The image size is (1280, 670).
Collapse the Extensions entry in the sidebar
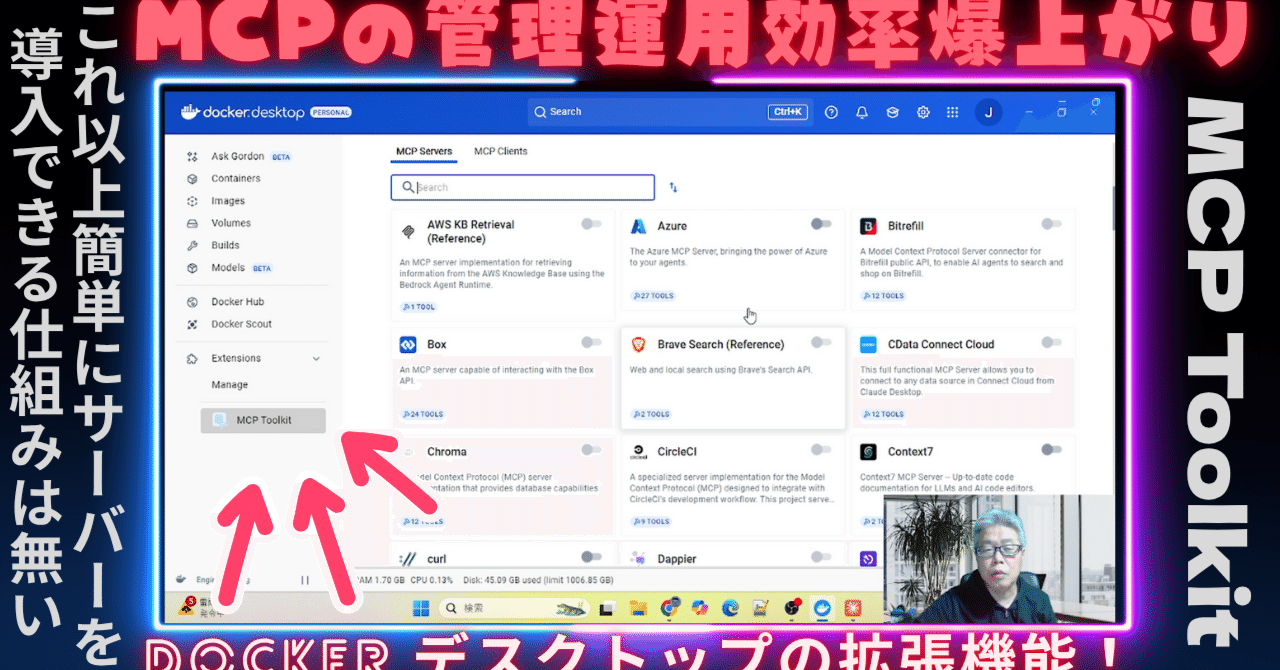(x=316, y=358)
